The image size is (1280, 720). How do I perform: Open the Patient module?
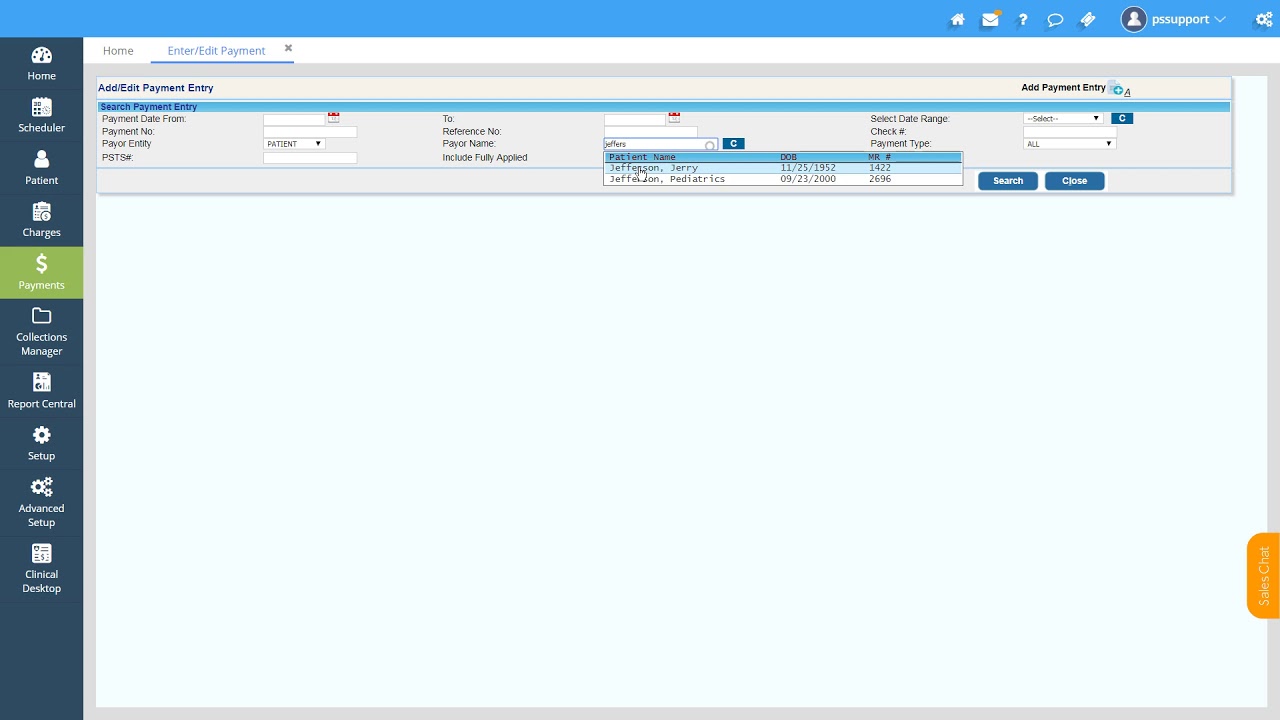click(x=41, y=168)
